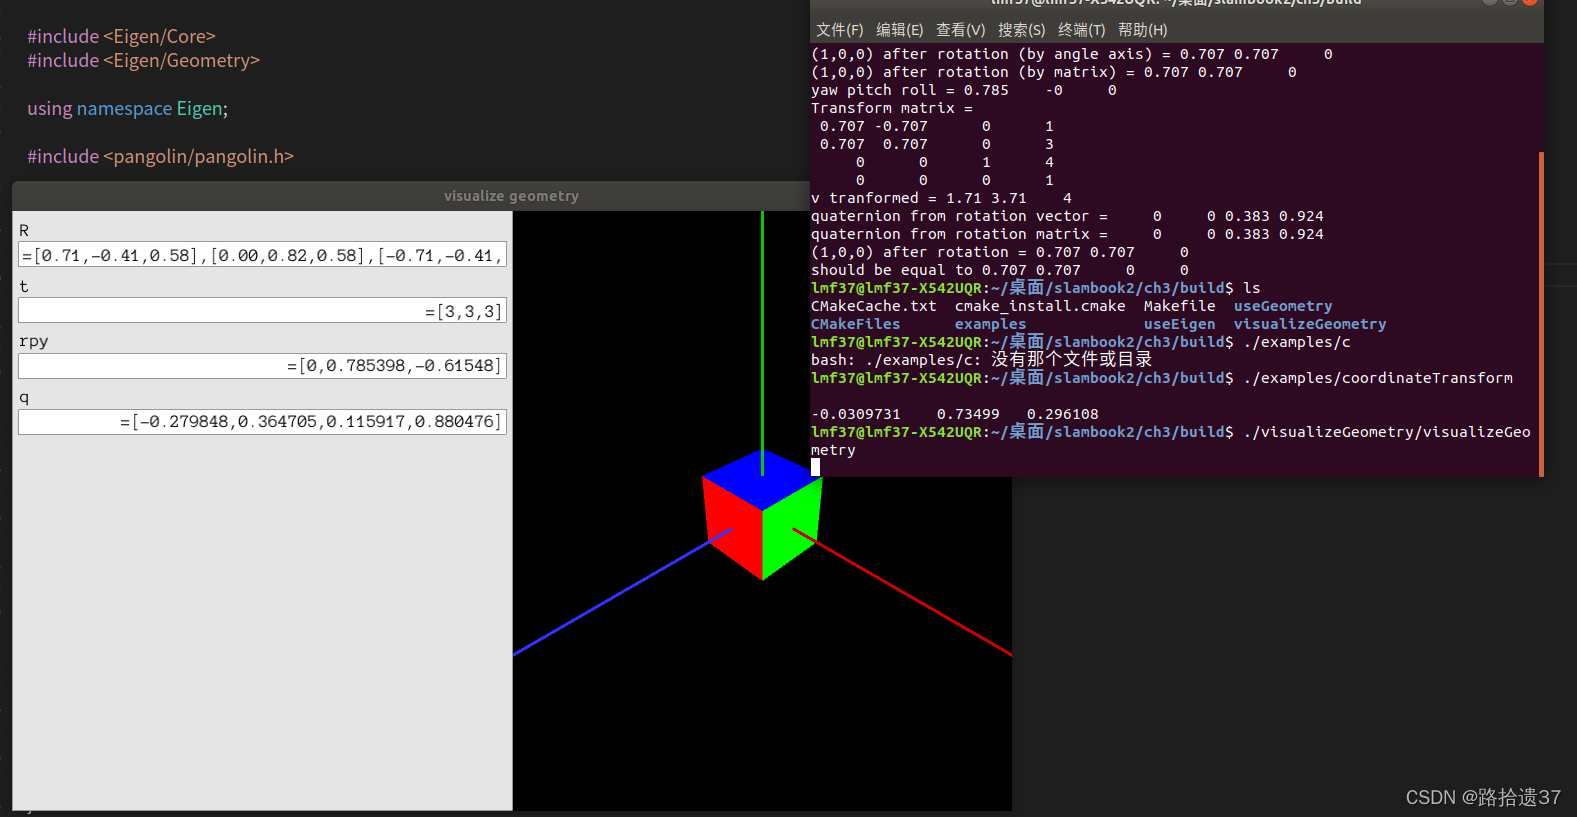Click the bash error line 没有那个文件或目录

[x=981, y=360]
